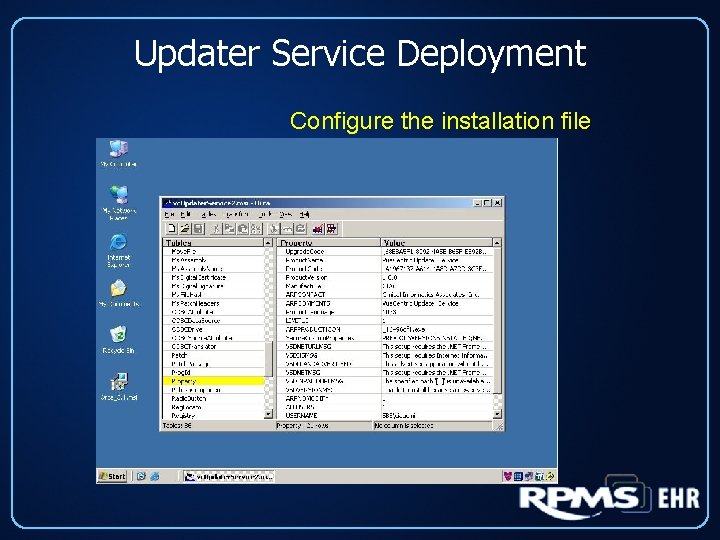Select the MsiPatchHeaders table entry
The image size is (720, 540).
tap(214, 304)
